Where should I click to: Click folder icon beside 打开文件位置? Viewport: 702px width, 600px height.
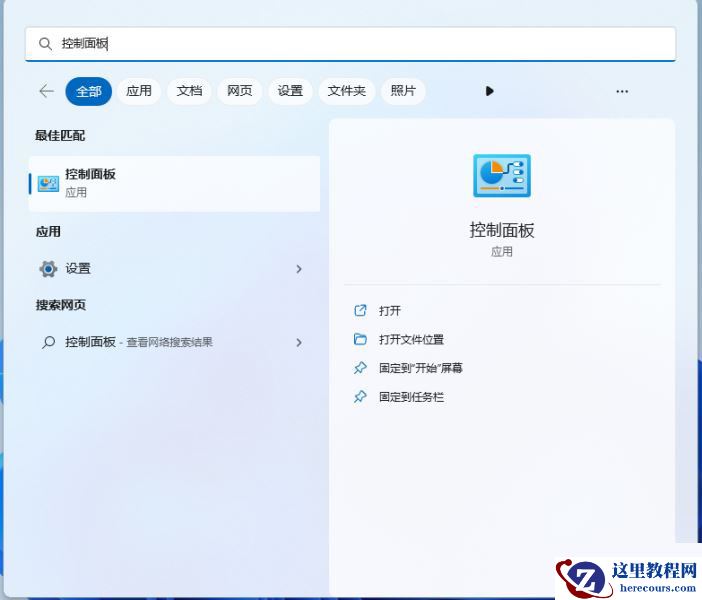click(360, 339)
